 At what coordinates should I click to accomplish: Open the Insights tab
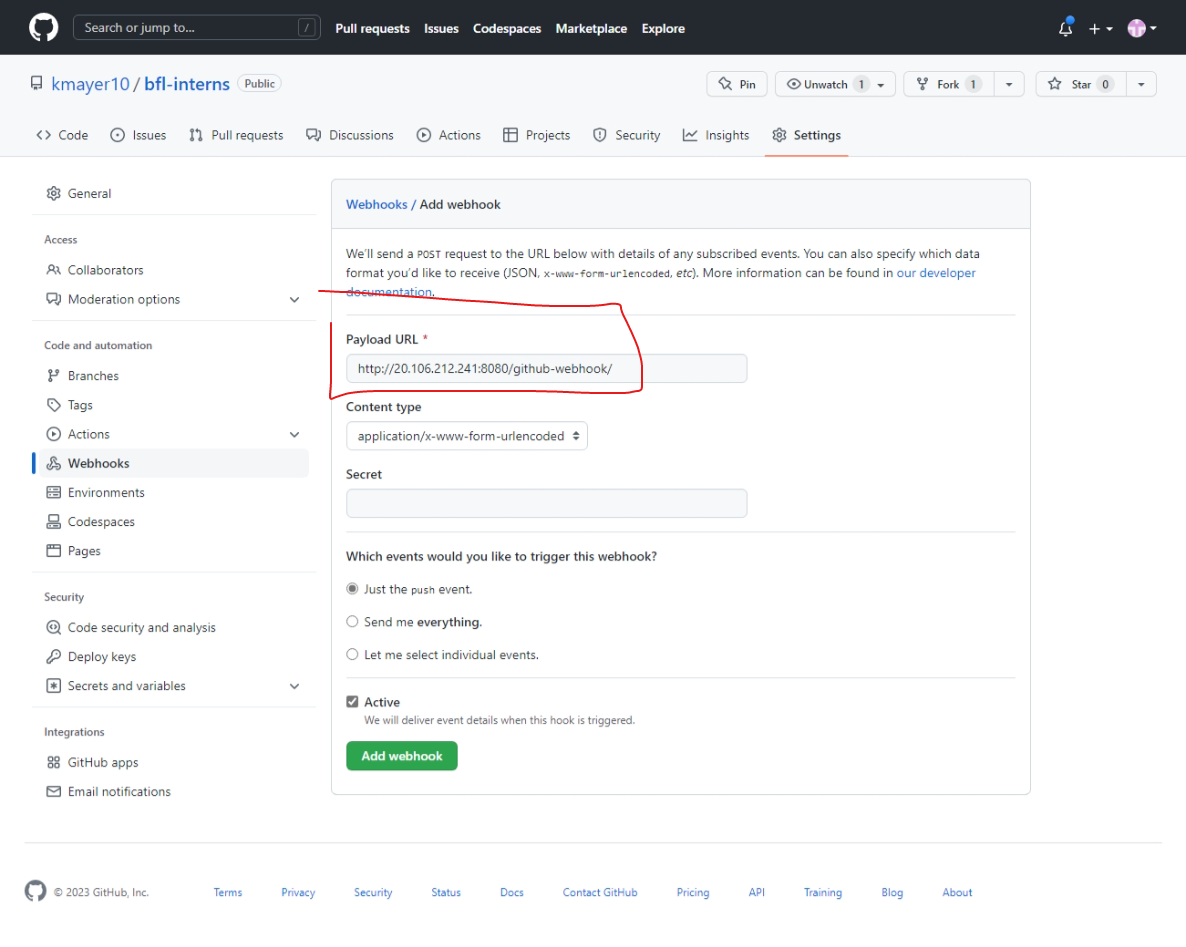(716, 135)
